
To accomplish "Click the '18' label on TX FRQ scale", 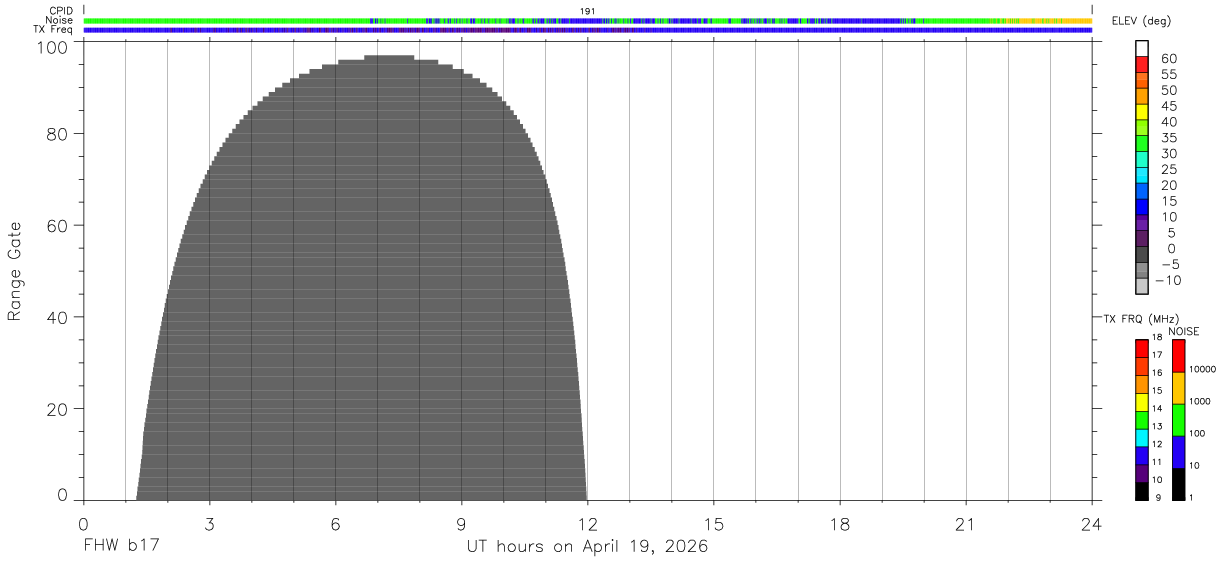I will point(1157,338).
